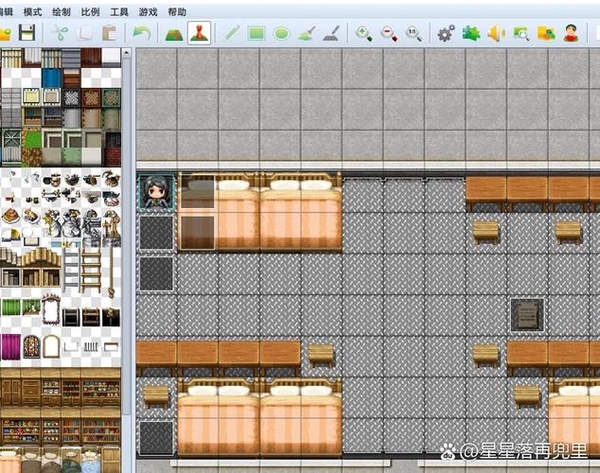Click the paste clipboard icon
The image size is (600, 473).
[x=109, y=33]
